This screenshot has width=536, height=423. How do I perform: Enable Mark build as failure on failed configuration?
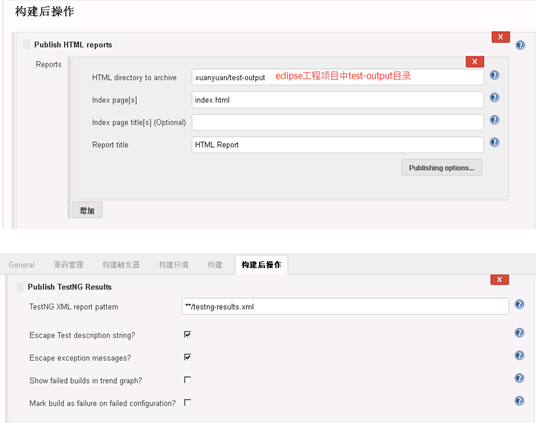pos(187,402)
